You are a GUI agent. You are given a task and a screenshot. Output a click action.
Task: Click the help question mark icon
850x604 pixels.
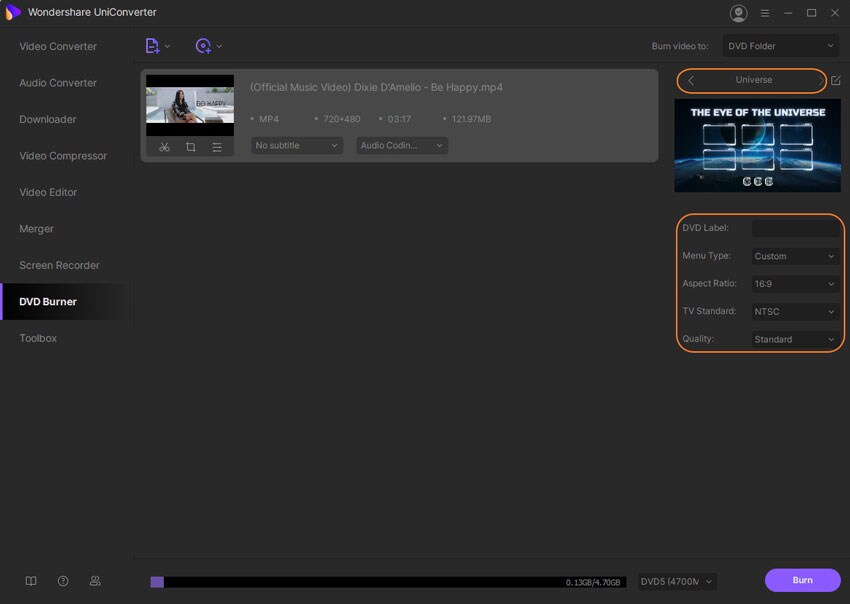[x=62, y=580]
